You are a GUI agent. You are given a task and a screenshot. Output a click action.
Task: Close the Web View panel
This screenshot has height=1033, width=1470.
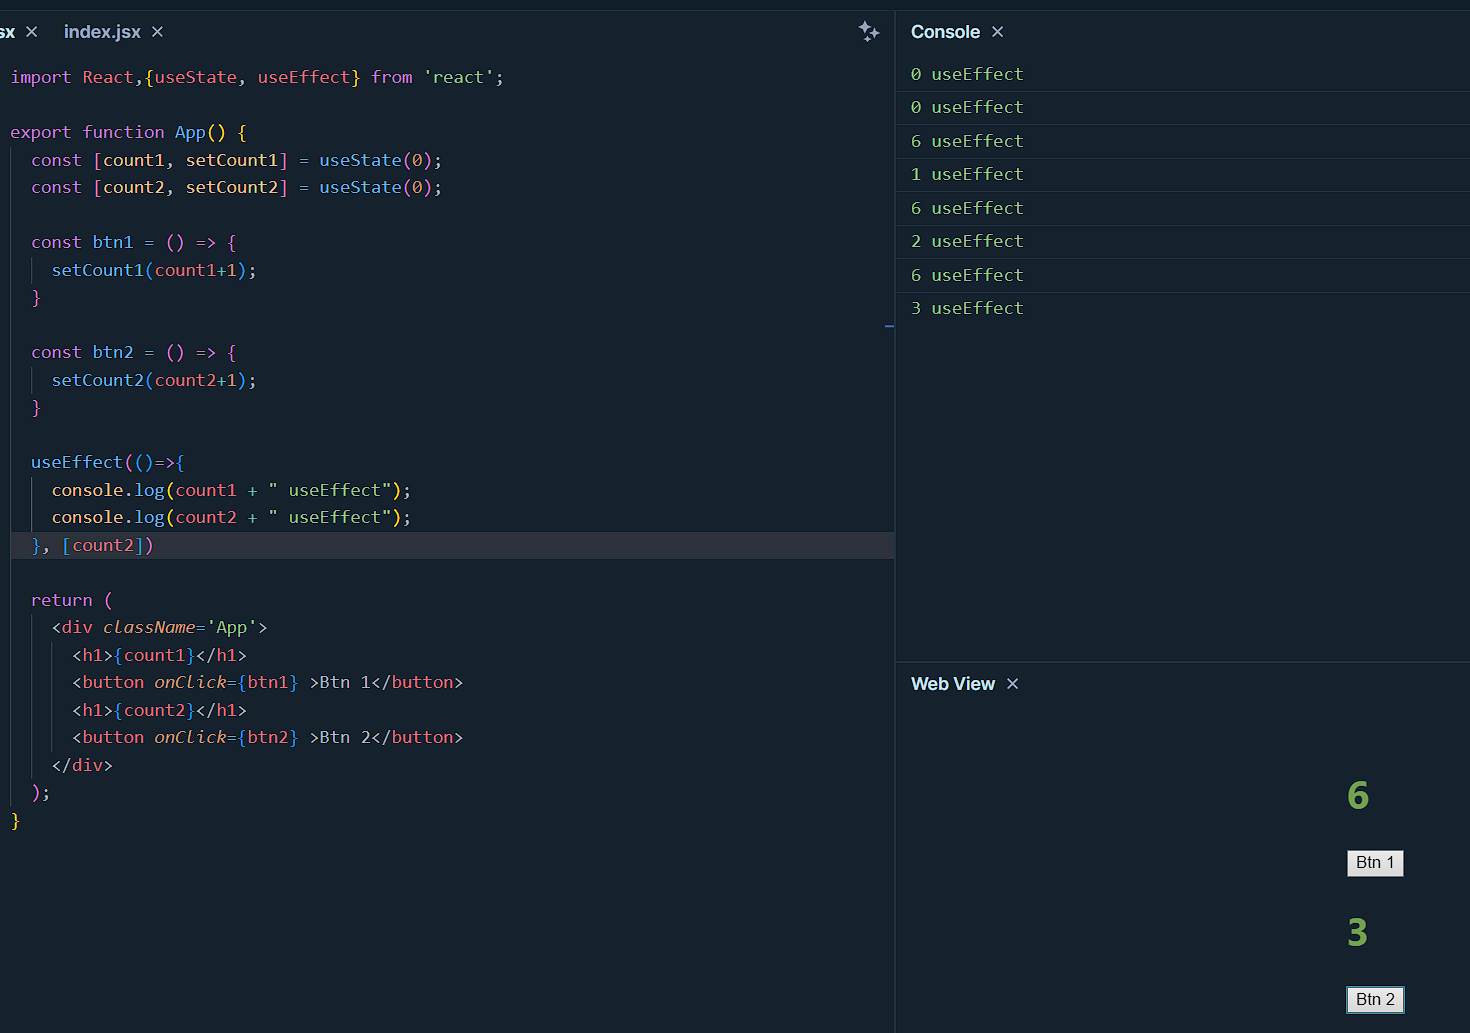point(1012,684)
